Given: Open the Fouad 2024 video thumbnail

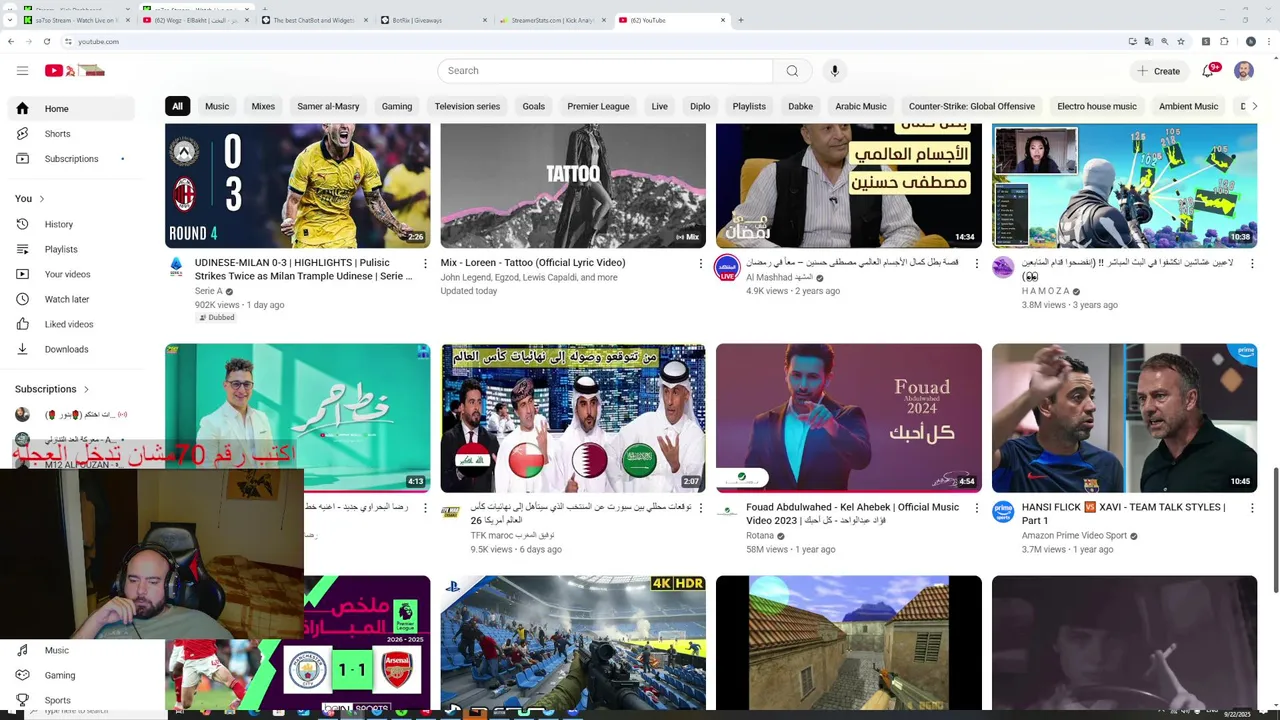Looking at the screenshot, I should 849,418.
